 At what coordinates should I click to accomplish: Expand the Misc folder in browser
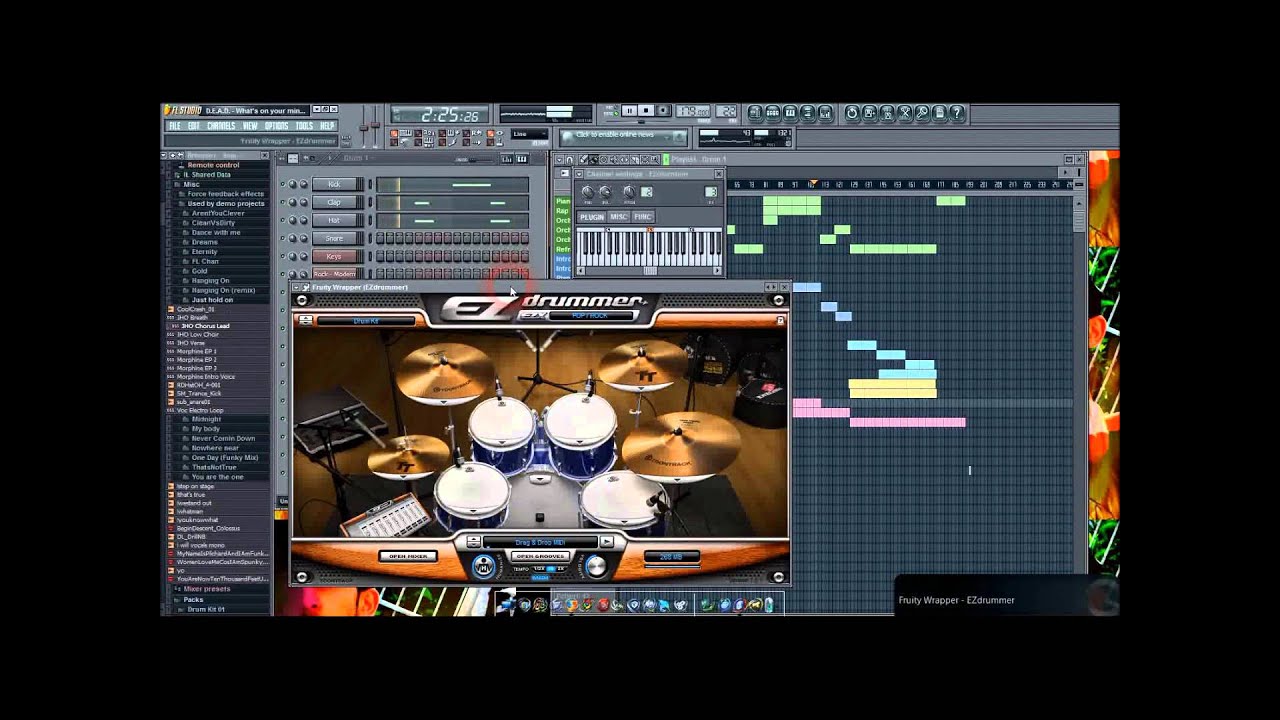coord(191,184)
